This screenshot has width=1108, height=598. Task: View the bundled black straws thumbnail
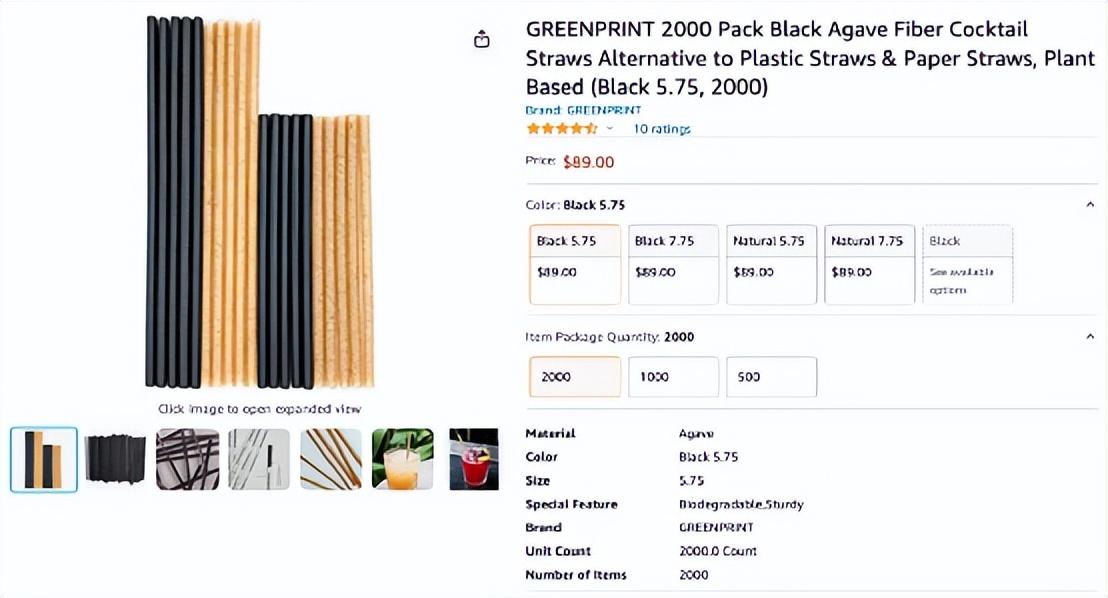coord(115,460)
